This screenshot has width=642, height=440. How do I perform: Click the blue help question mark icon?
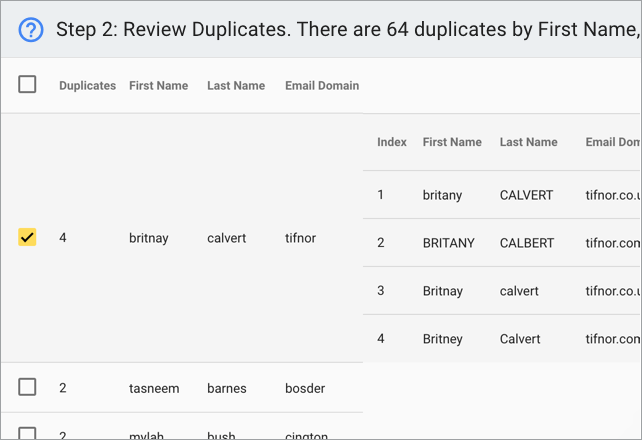pyautogui.click(x=31, y=29)
